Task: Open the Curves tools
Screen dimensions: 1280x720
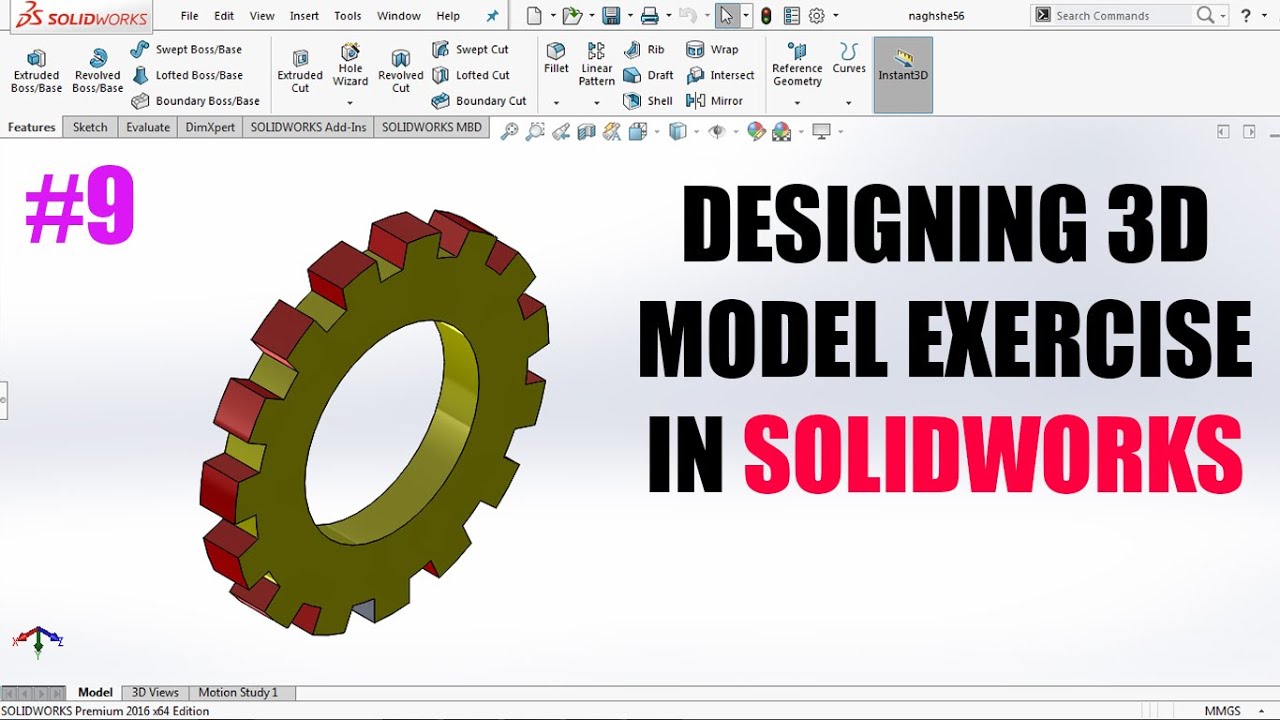Action: click(849, 59)
